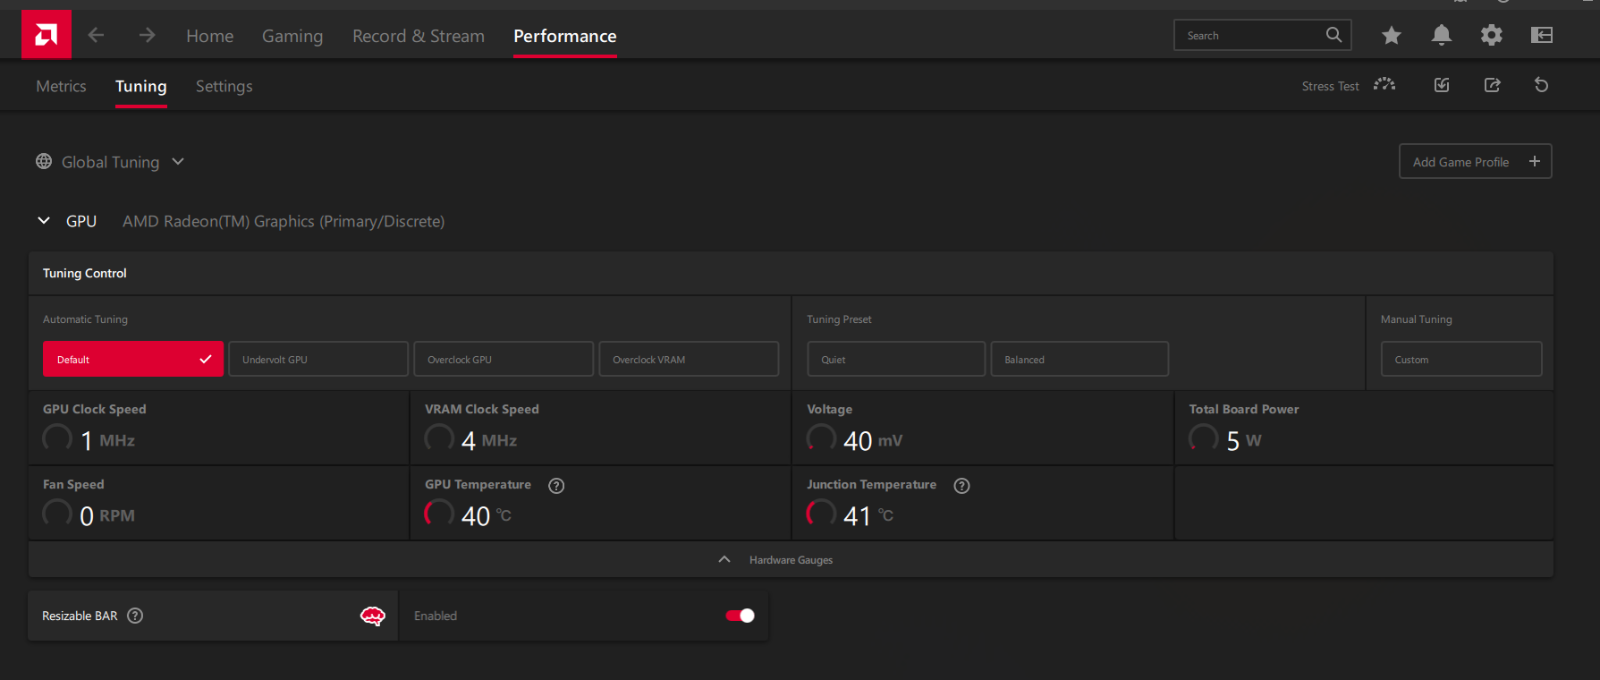Choose the Quiet tuning preset
The width and height of the screenshot is (1600, 680).
(896, 359)
